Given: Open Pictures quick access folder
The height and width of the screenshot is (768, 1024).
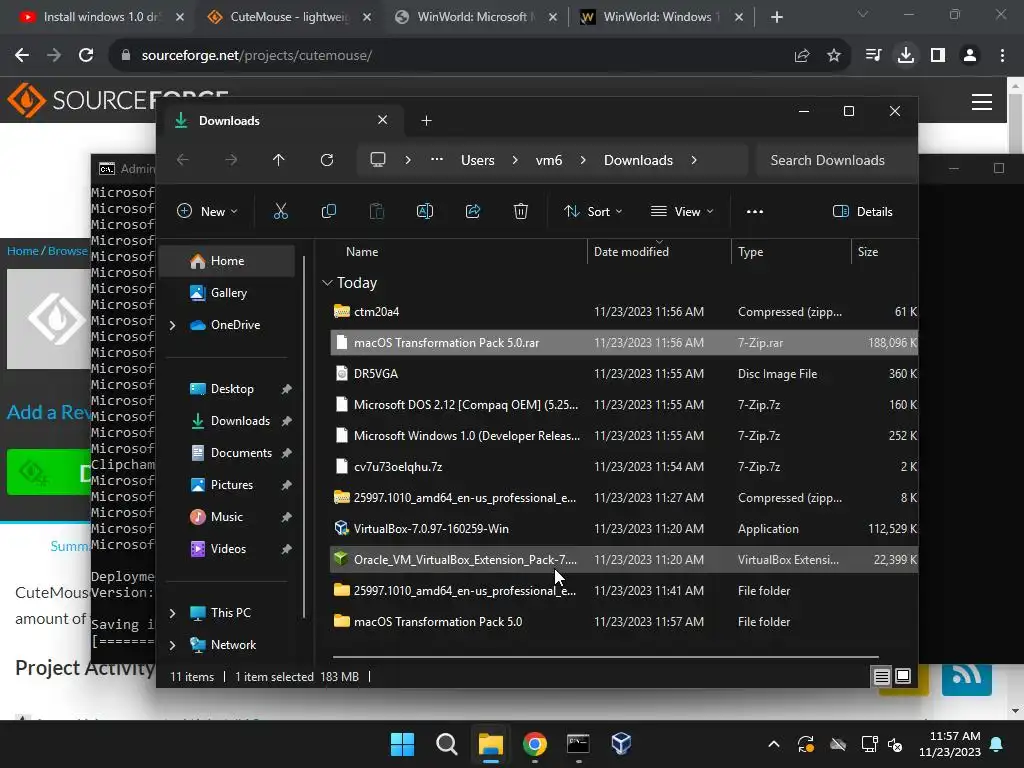Looking at the screenshot, I should [232, 485].
